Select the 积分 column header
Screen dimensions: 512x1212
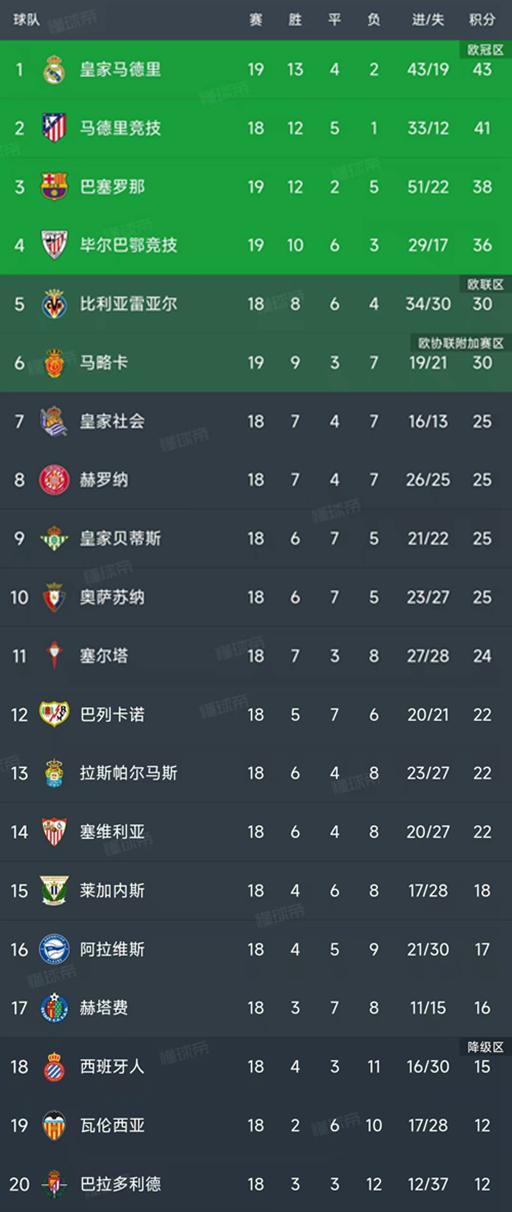pos(483,20)
